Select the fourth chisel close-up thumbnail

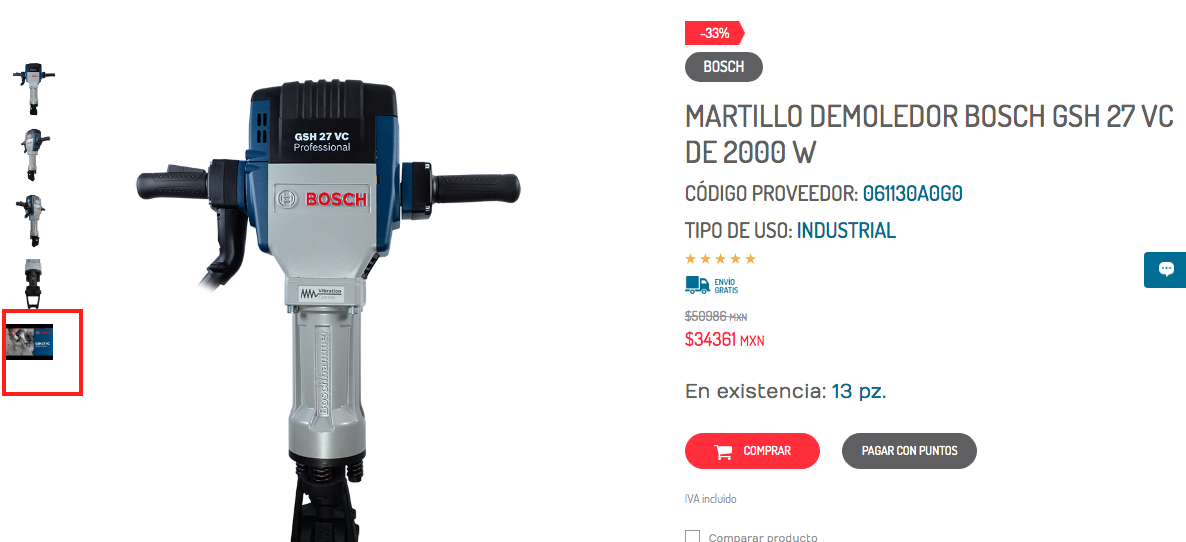tap(33, 284)
